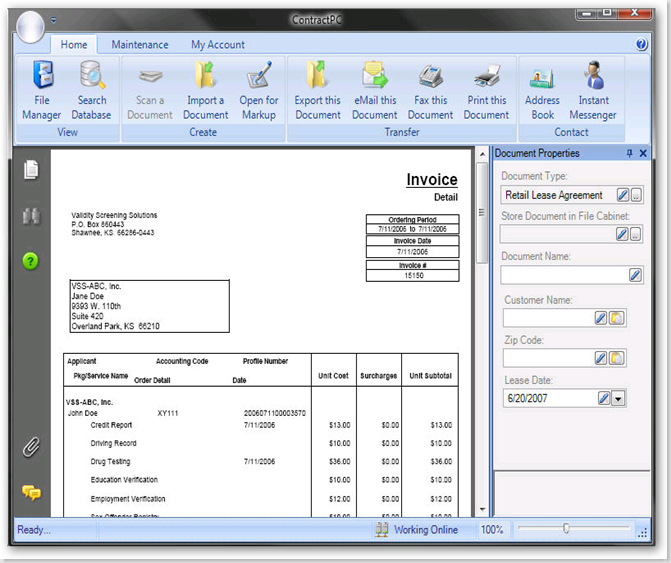Screen dimensions: 671x563
Task: Open the document for Markup
Action: [x=259, y=91]
